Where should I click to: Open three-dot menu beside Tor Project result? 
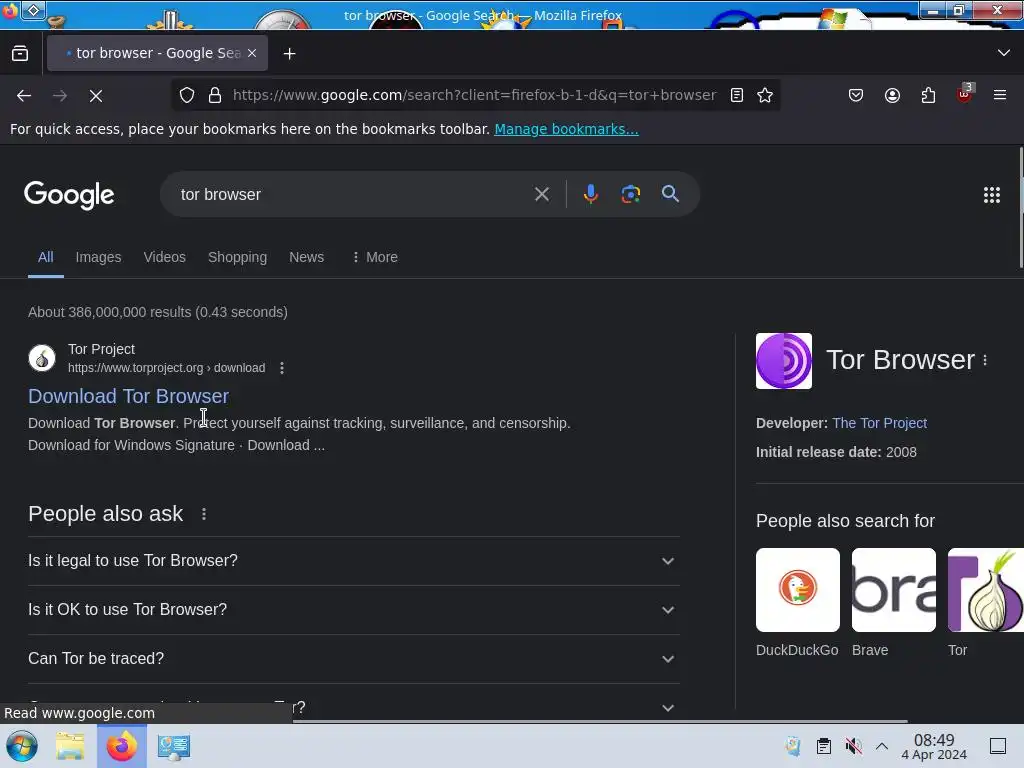tap(281, 368)
